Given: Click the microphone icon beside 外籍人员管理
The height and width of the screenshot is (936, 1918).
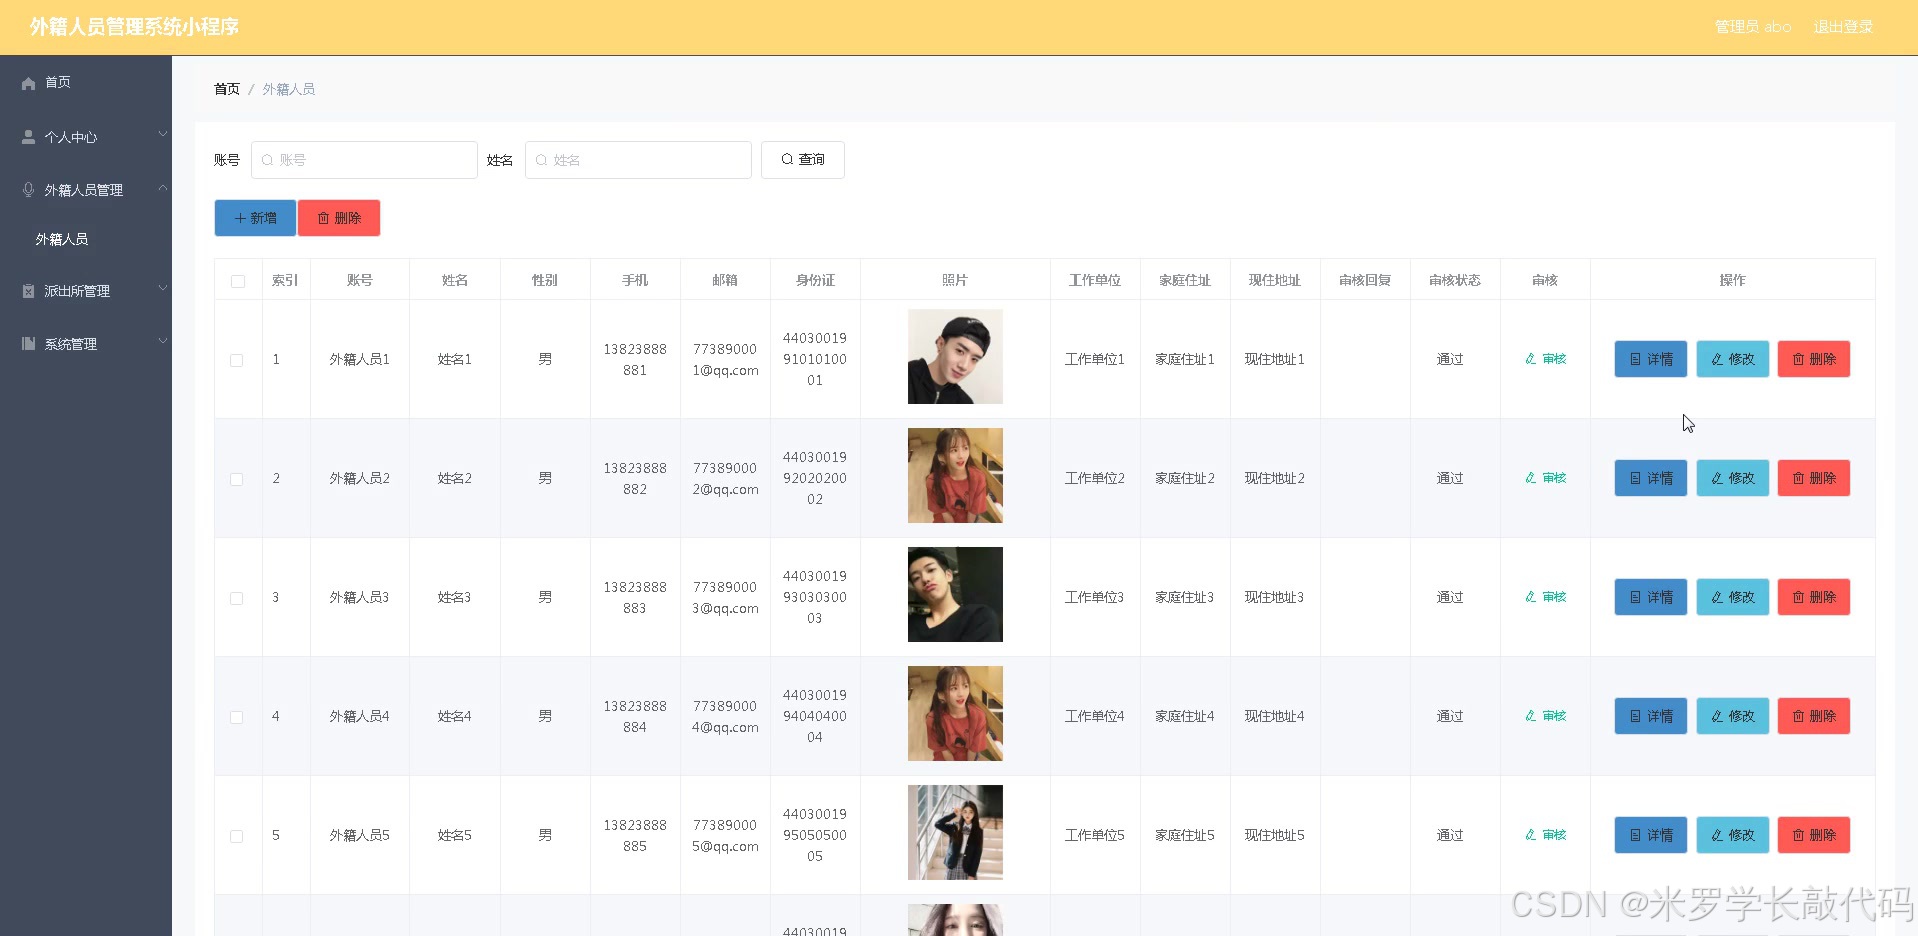Looking at the screenshot, I should tap(28, 190).
